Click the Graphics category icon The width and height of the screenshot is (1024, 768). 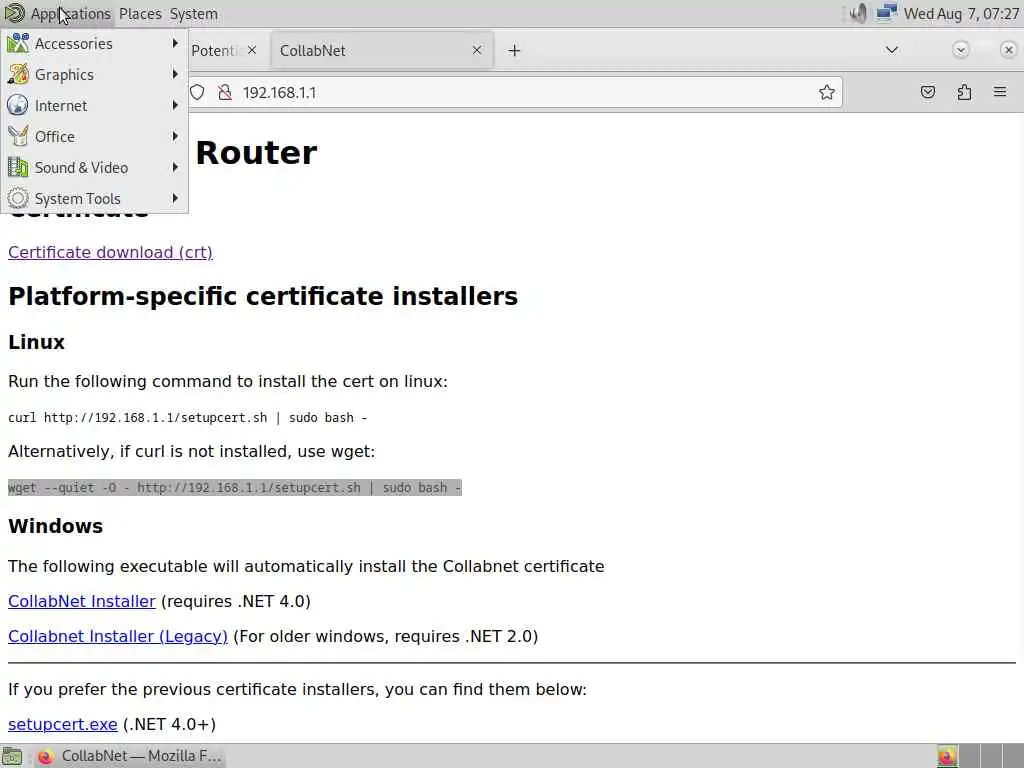coord(18,74)
